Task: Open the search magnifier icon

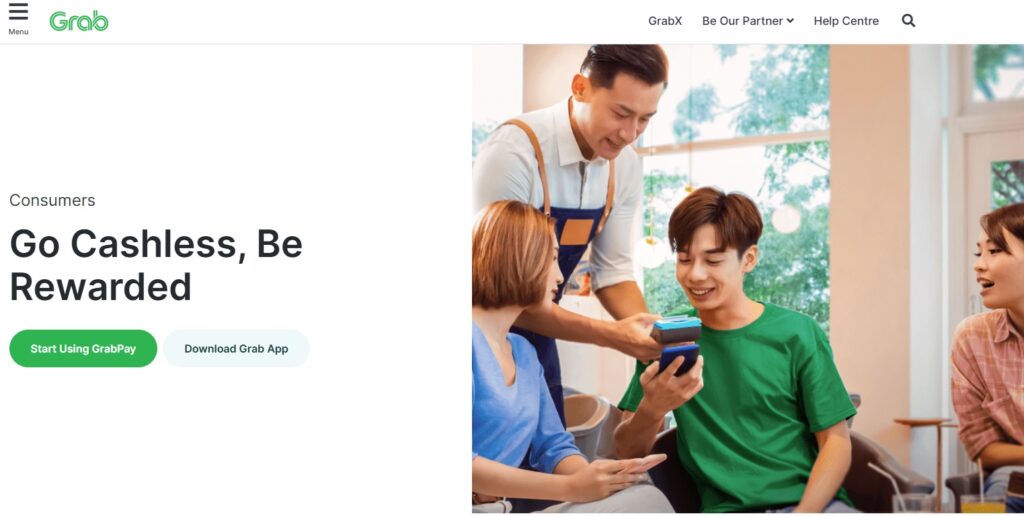Action: tap(908, 21)
